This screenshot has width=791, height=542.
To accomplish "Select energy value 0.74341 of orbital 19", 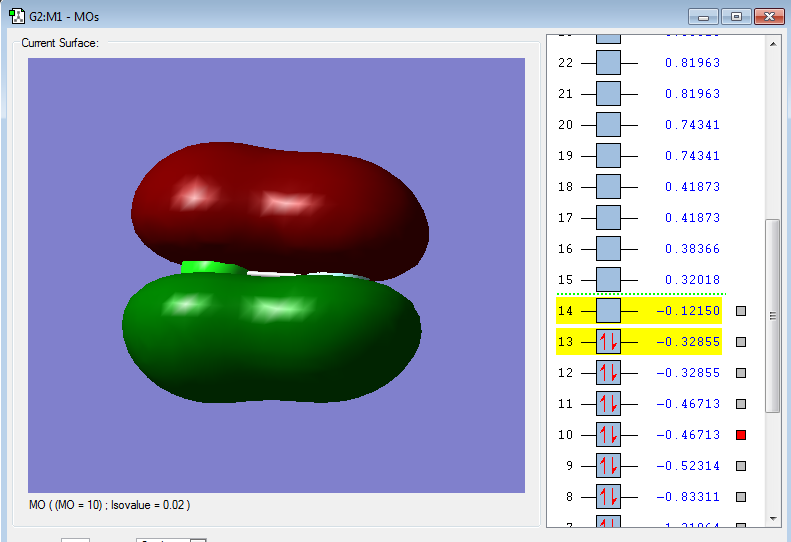I will point(692,156).
